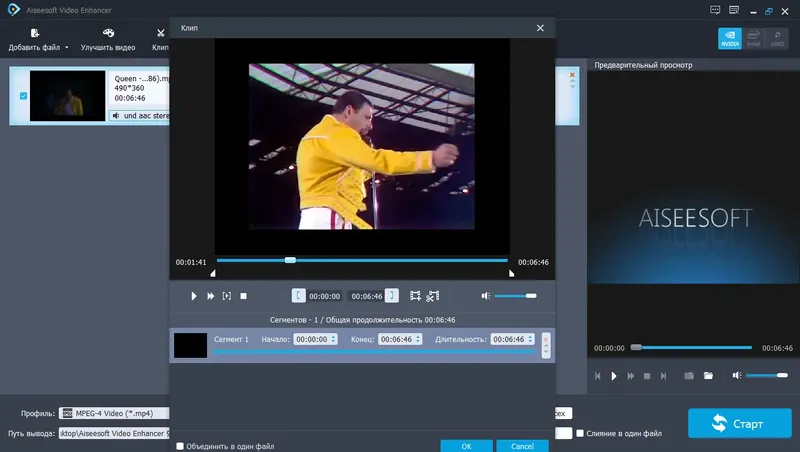Mute the clip dialog volume speaker
This screenshot has height=452, width=800.
click(486, 296)
